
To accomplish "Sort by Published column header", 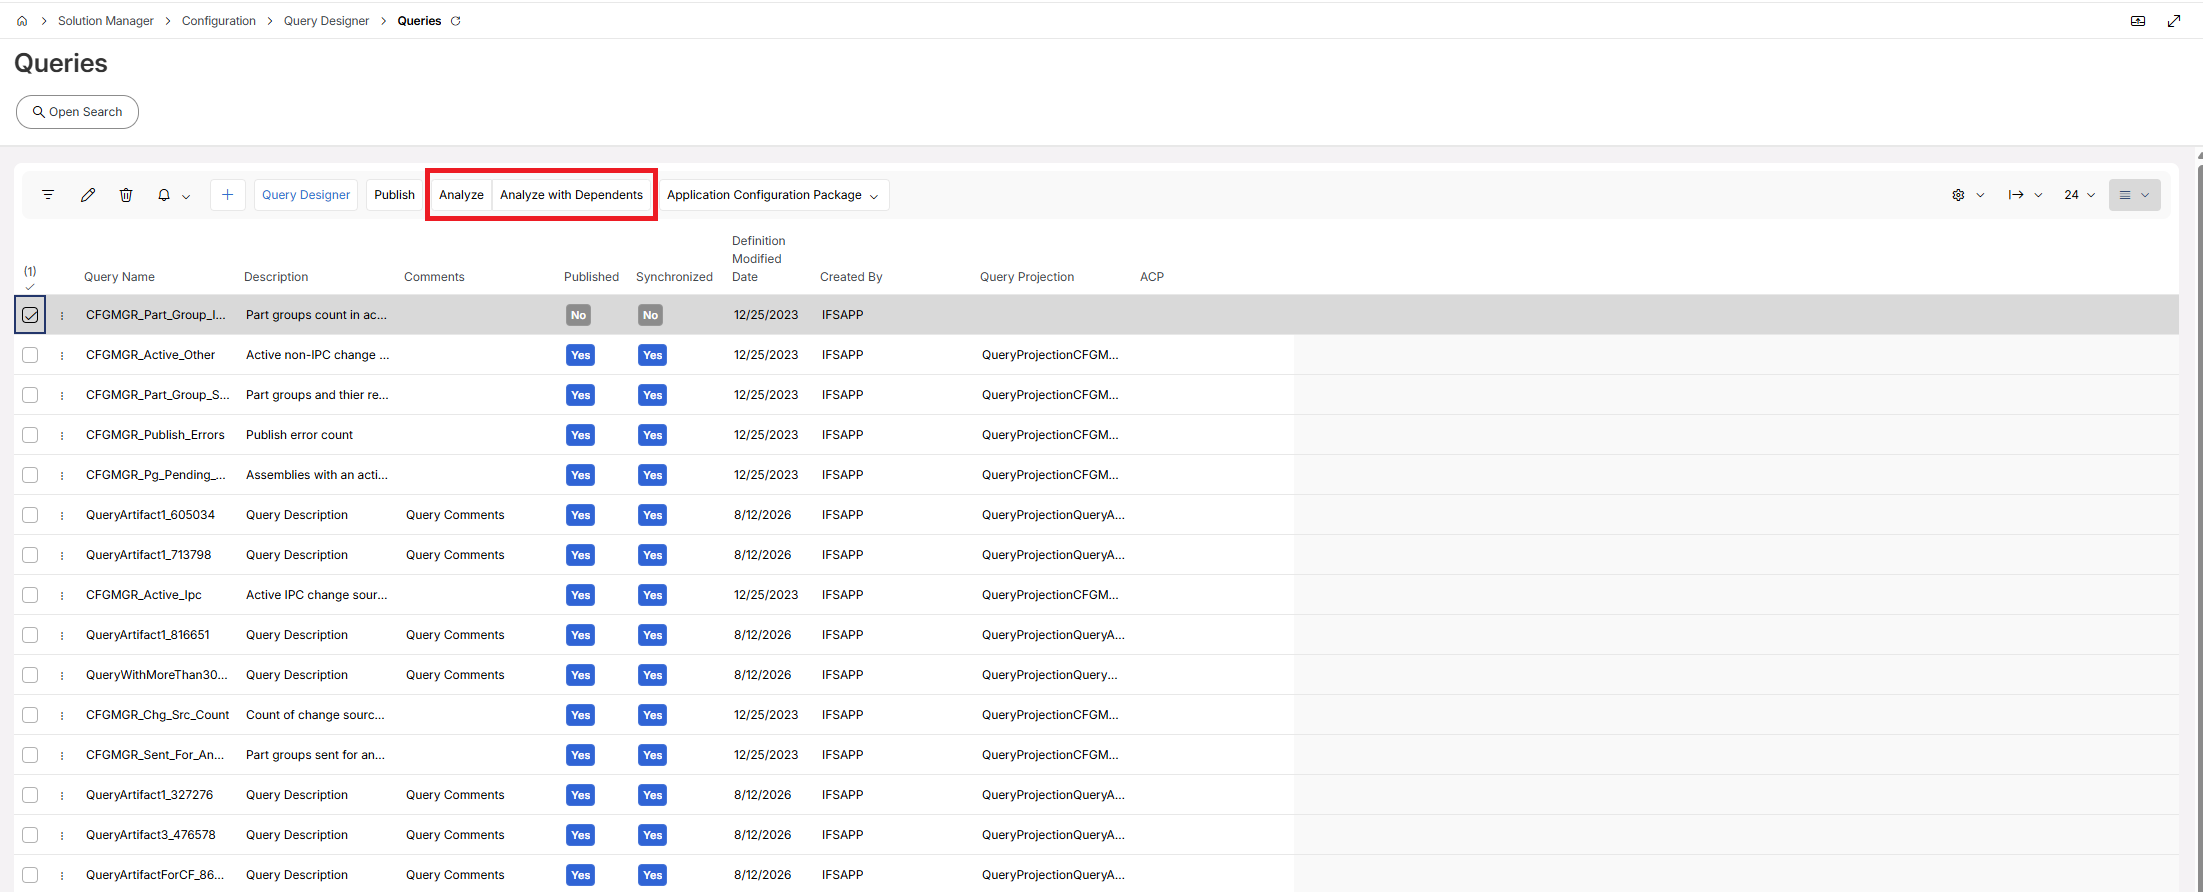I will pos(591,277).
